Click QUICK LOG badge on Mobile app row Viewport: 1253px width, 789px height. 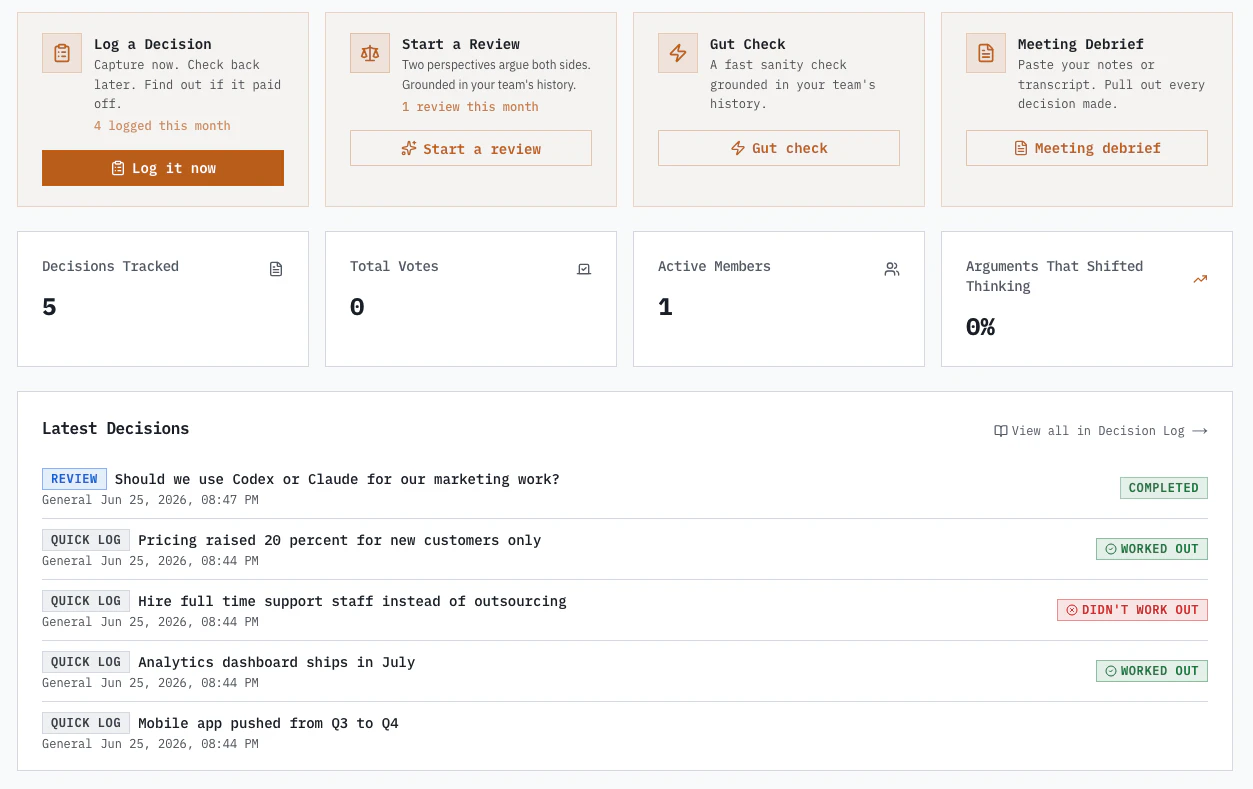click(86, 723)
